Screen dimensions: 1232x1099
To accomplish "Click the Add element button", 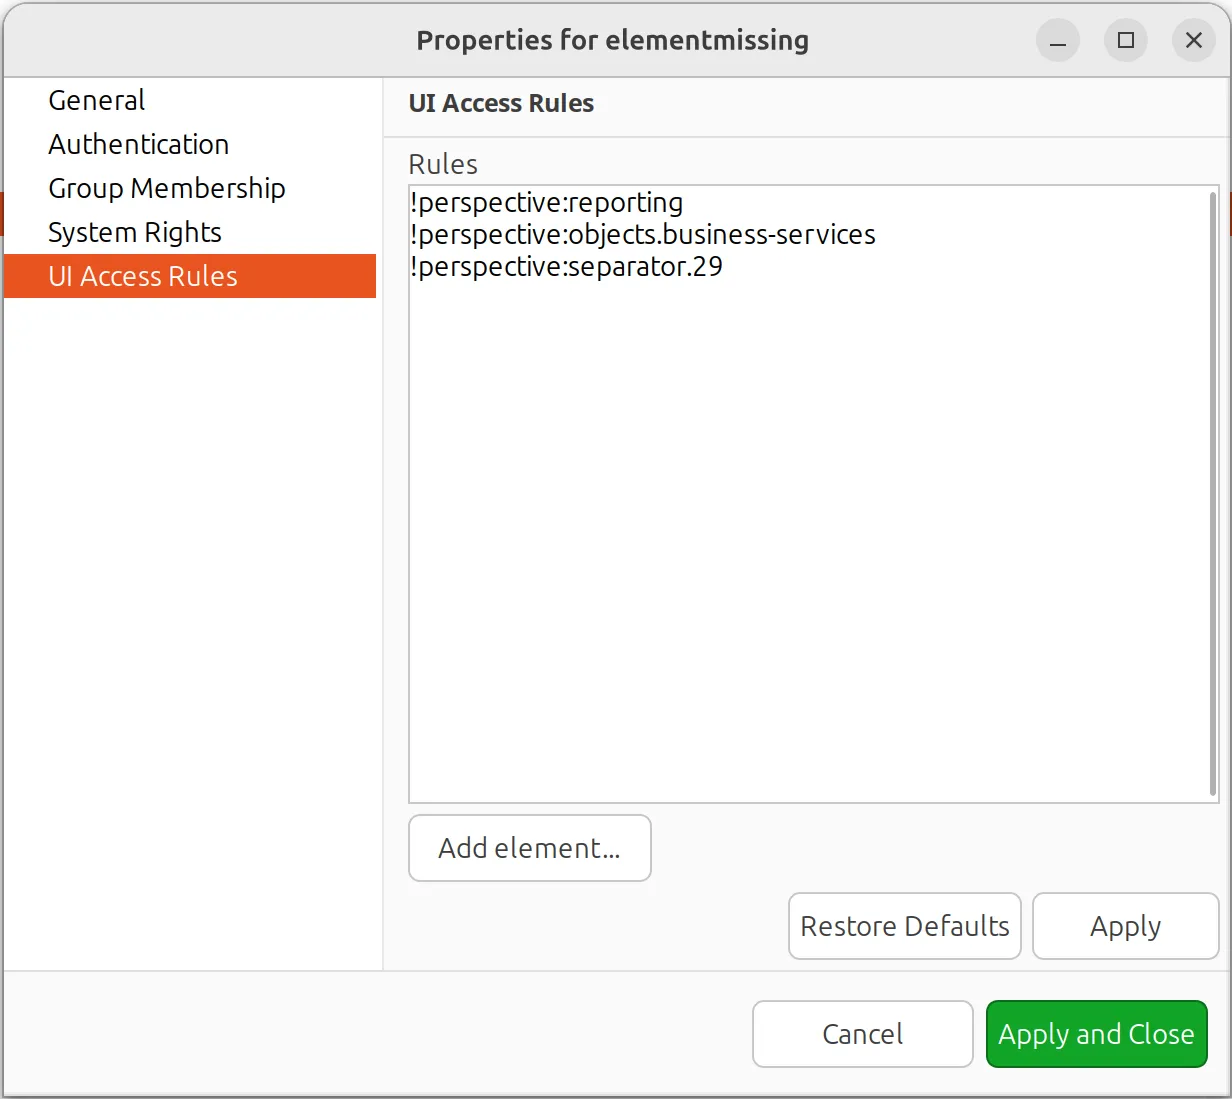I will 529,847.
